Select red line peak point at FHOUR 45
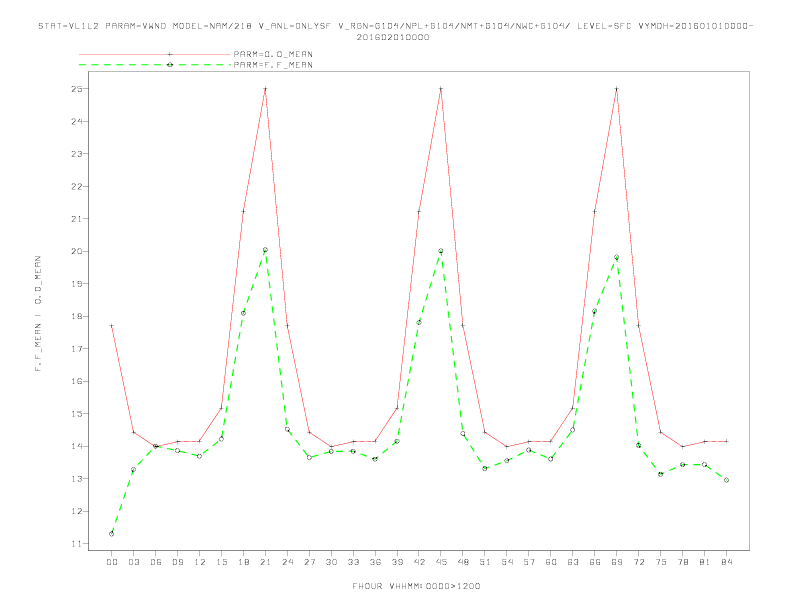 coord(441,89)
